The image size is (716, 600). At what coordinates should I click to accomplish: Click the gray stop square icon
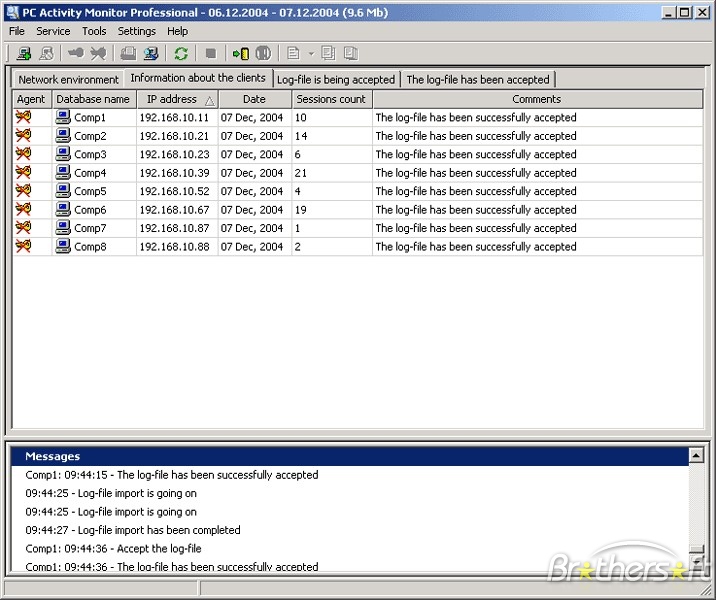point(211,53)
